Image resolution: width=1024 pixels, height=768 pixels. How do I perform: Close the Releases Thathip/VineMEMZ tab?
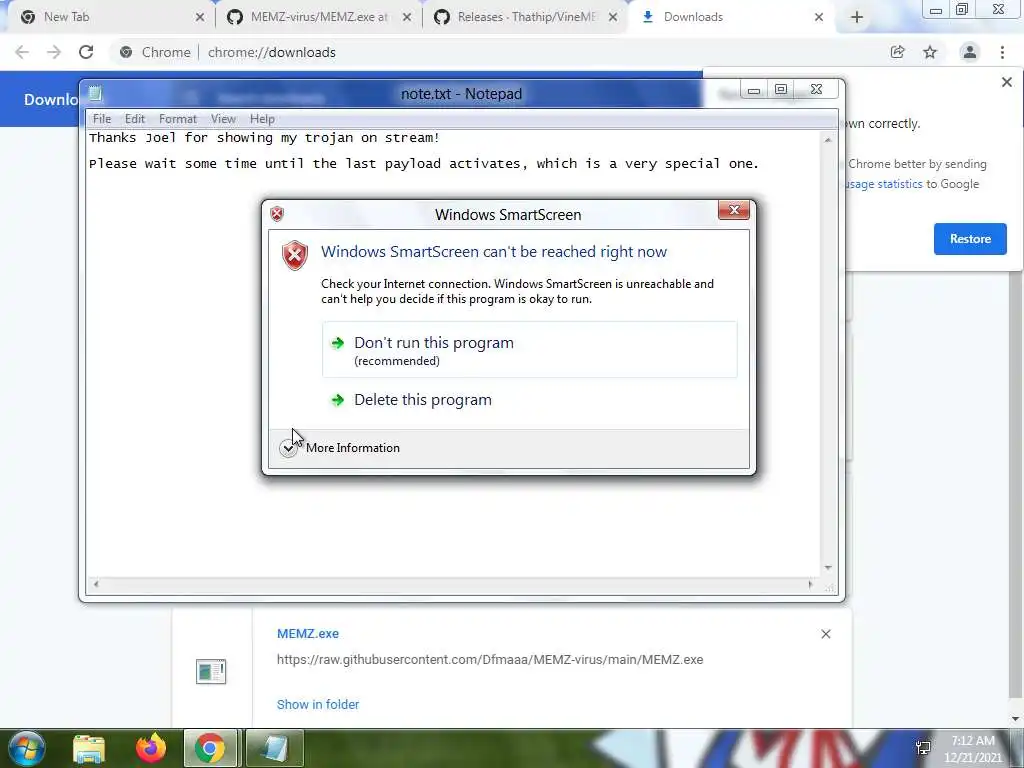click(x=613, y=18)
